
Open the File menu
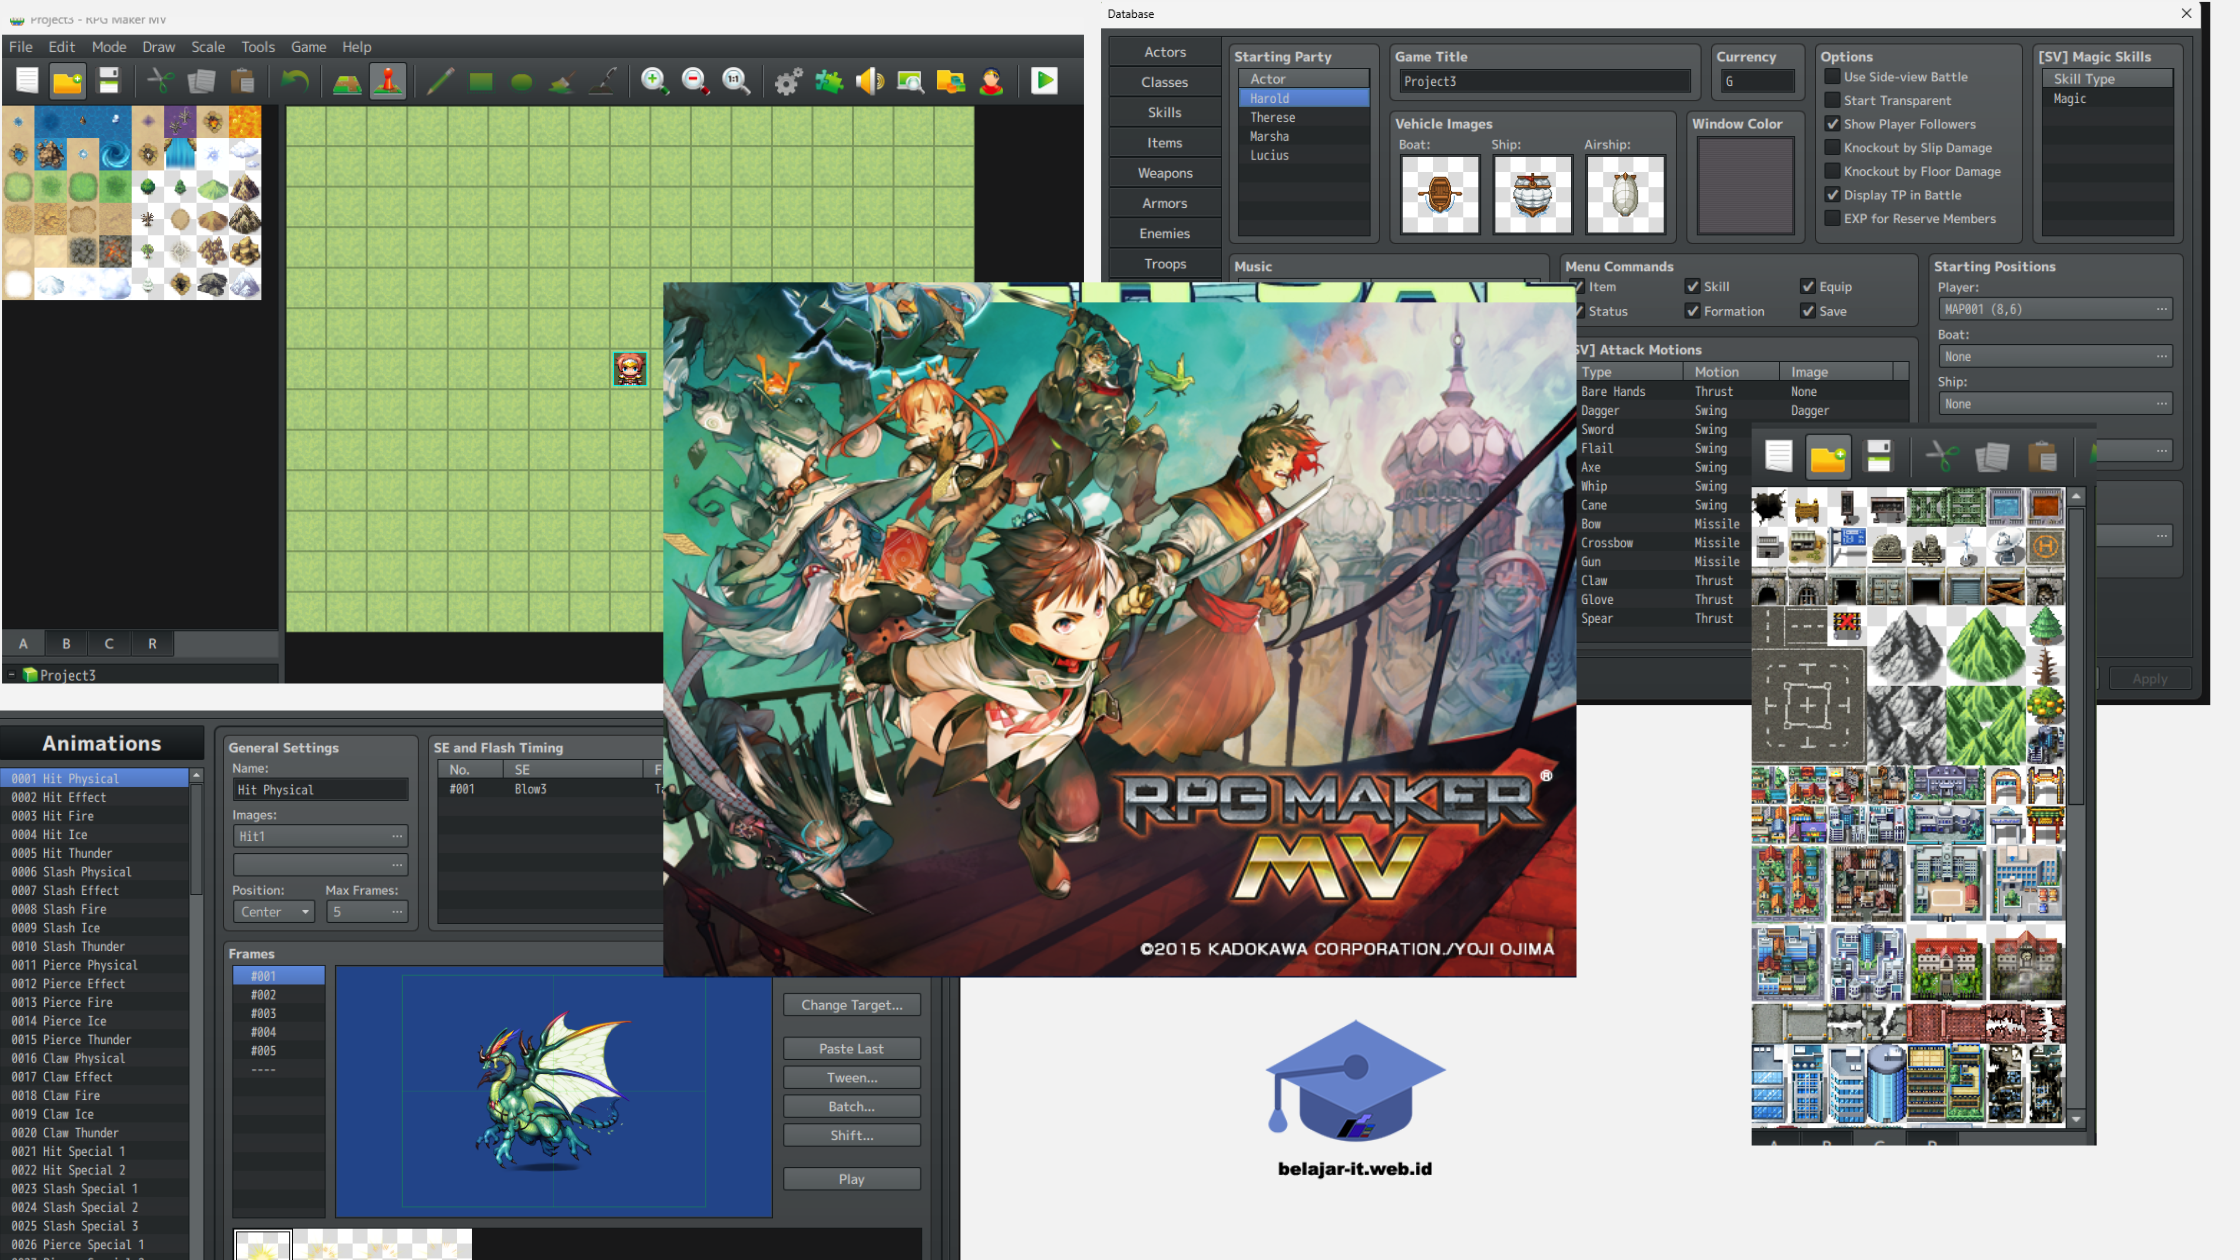pyautogui.click(x=21, y=47)
